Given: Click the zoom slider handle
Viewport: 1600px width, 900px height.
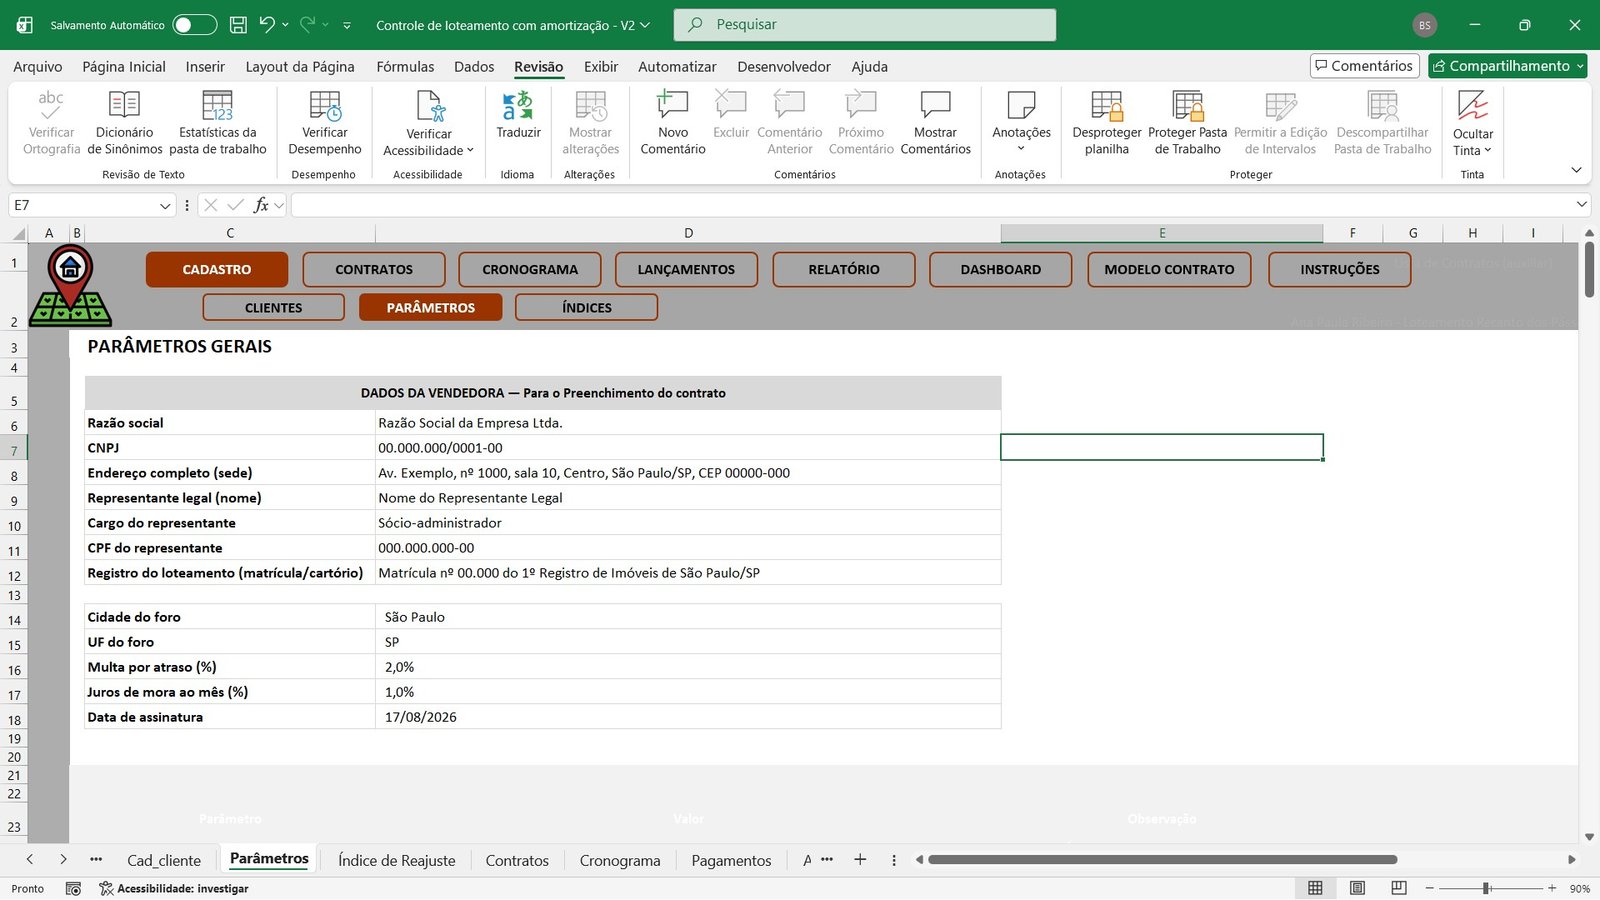Looking at the screenshot, I should point(1487,888).
